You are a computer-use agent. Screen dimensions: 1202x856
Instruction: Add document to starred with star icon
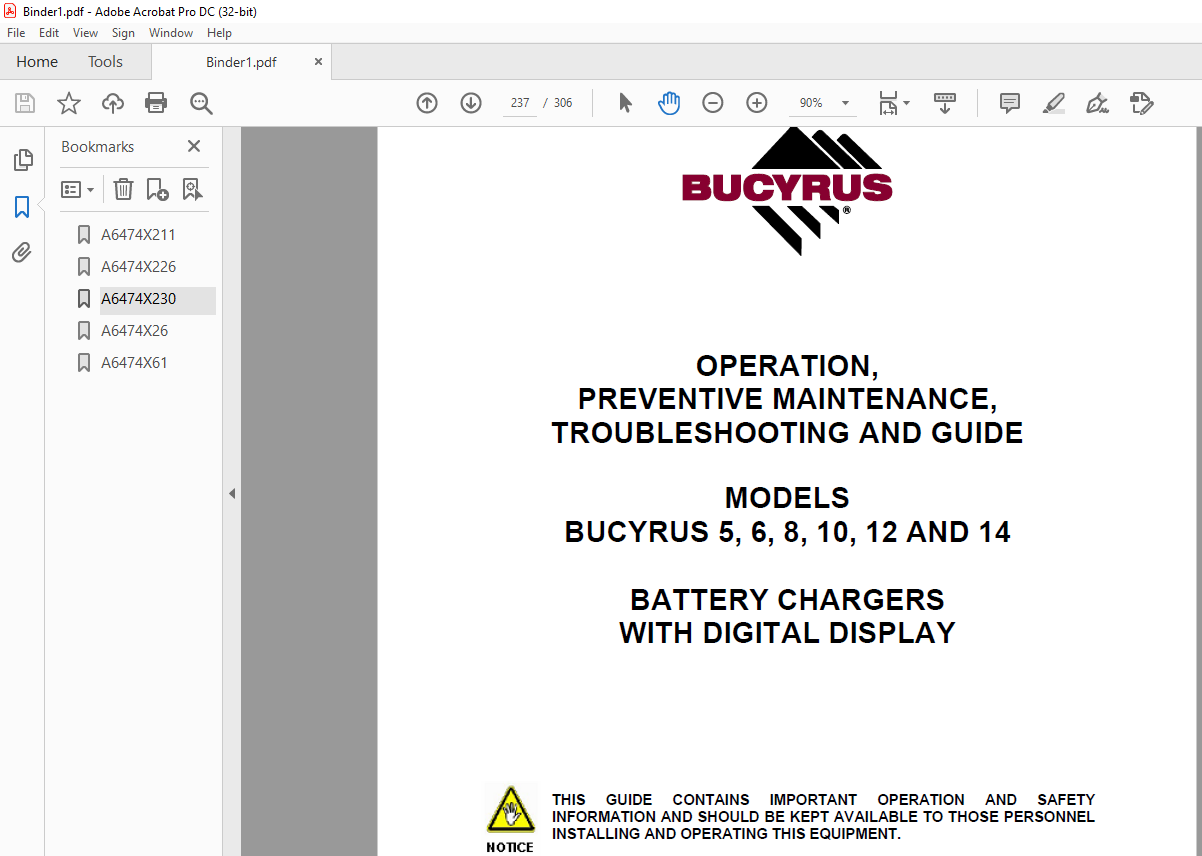tap(69, 103)
